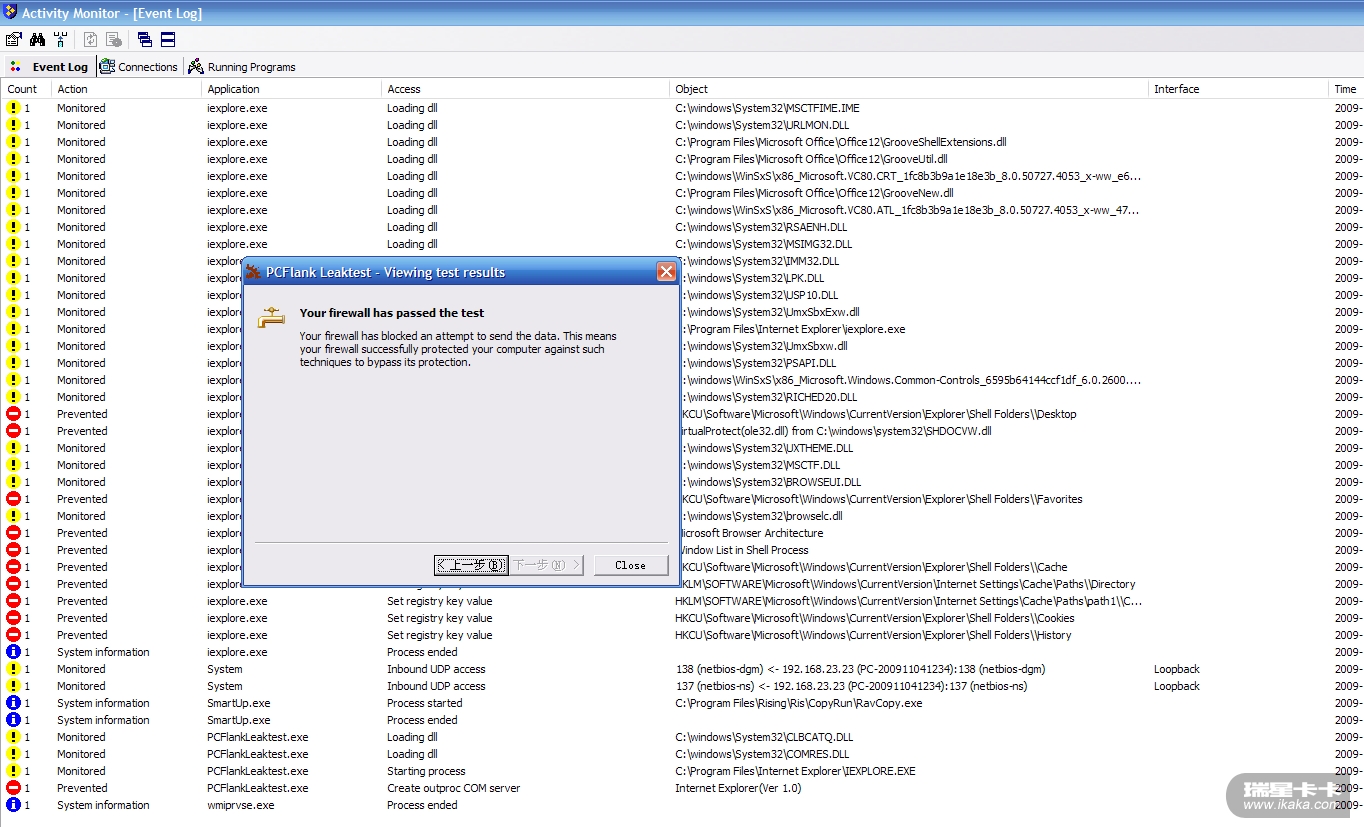Click the red prevented icon on the Cookies row
Screen dimensions: 1364x827
[13, 618]
